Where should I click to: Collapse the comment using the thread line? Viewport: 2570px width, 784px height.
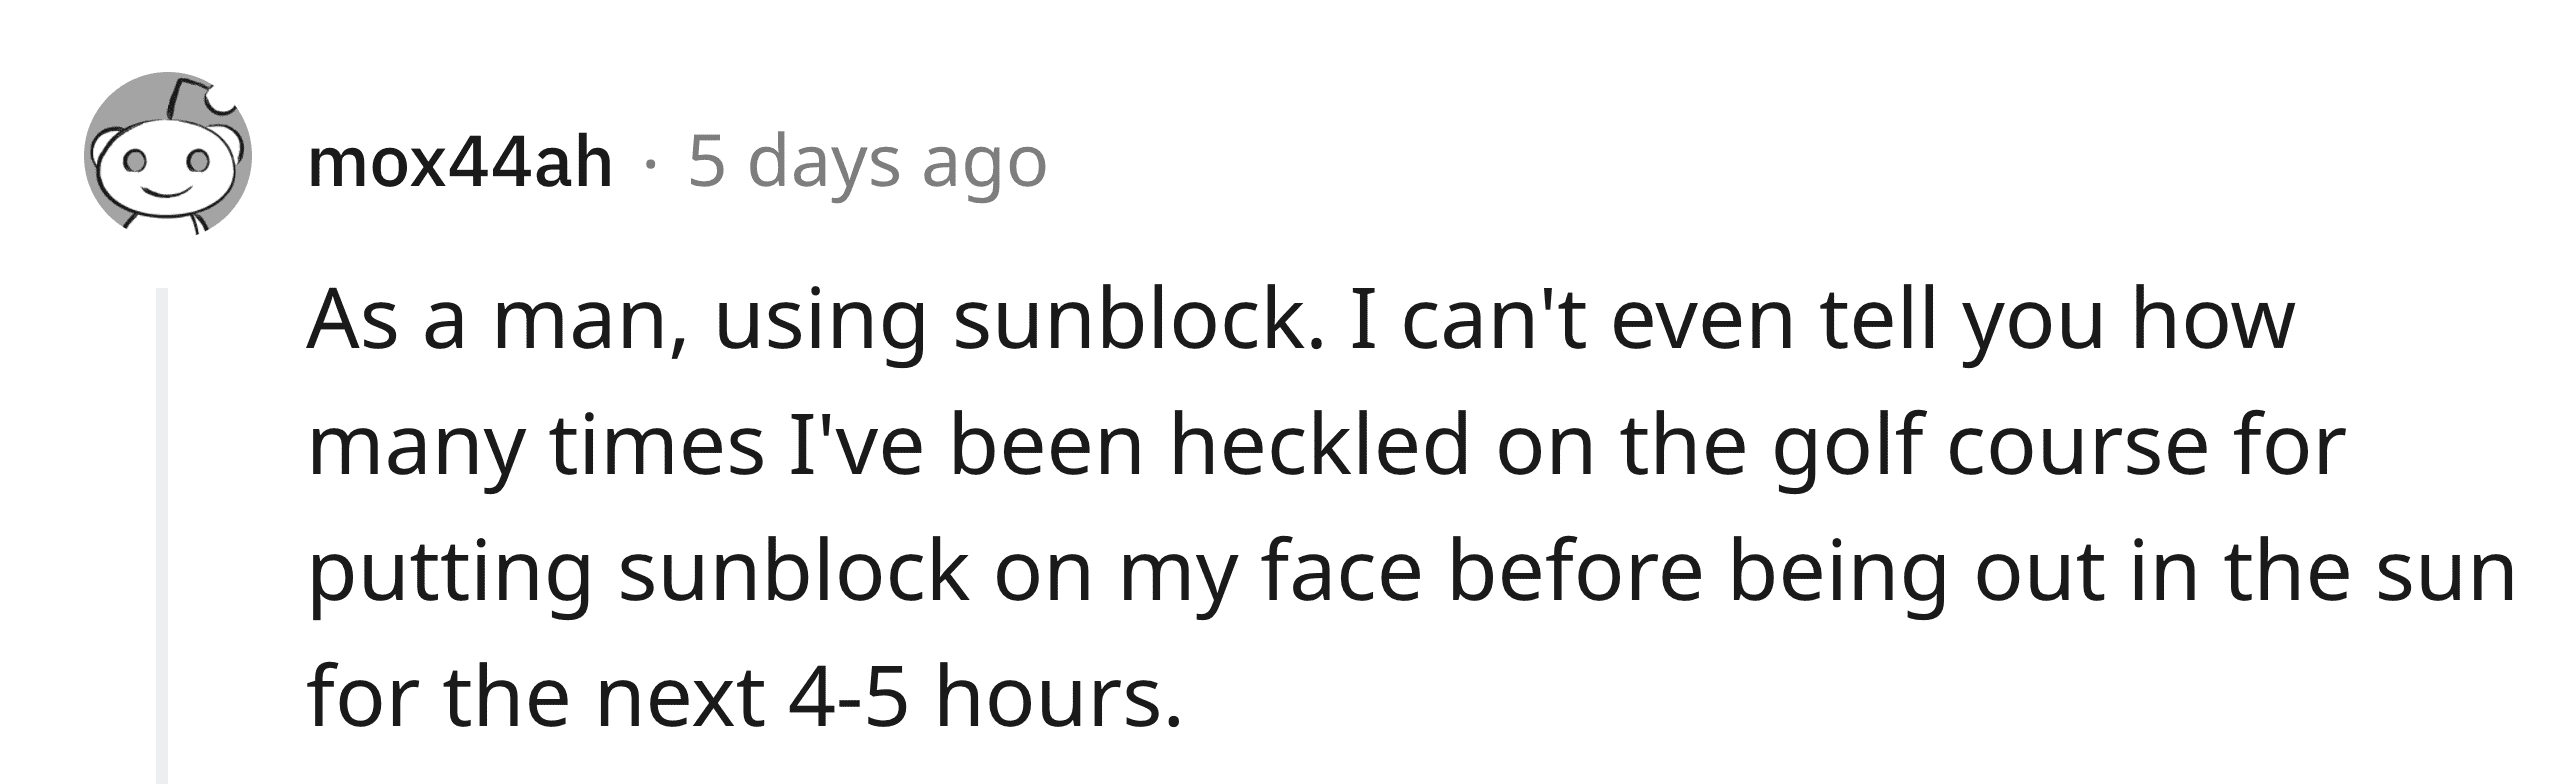163,536
